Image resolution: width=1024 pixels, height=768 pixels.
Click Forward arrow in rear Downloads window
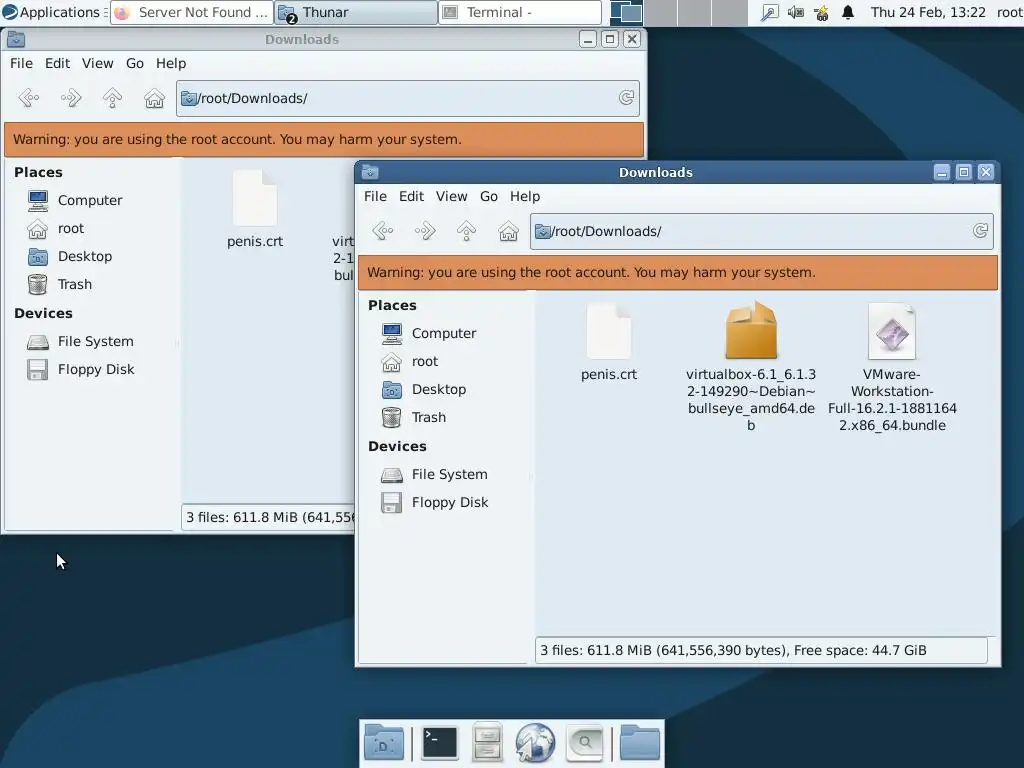tap(71, 98)
